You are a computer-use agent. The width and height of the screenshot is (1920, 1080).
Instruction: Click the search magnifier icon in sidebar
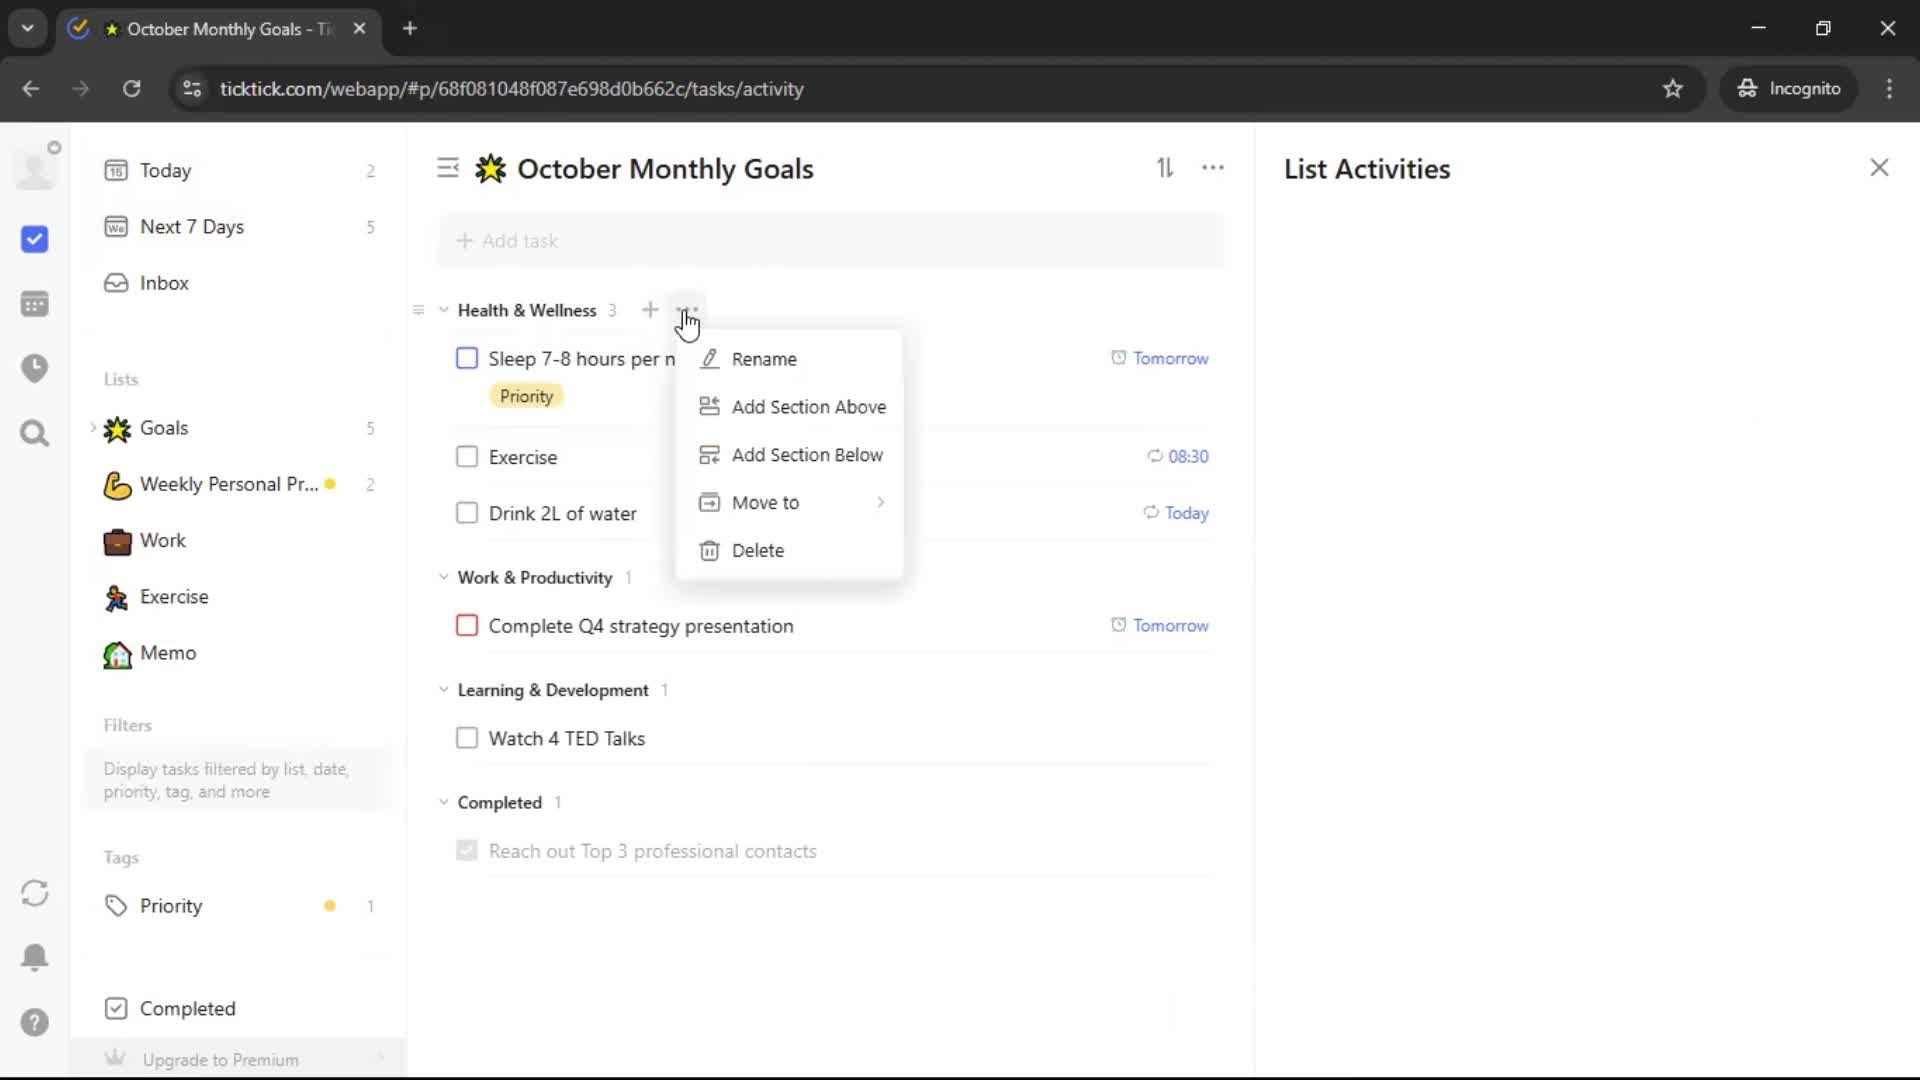coord(34,434)
